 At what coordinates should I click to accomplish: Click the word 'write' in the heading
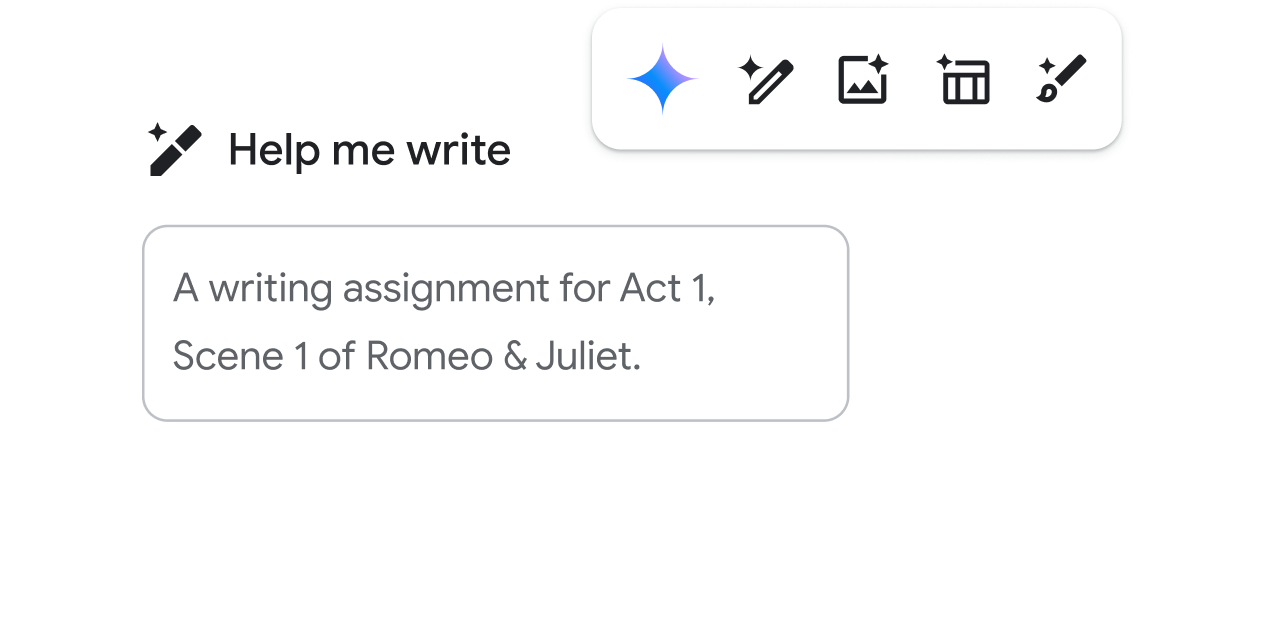pos(458,150)
